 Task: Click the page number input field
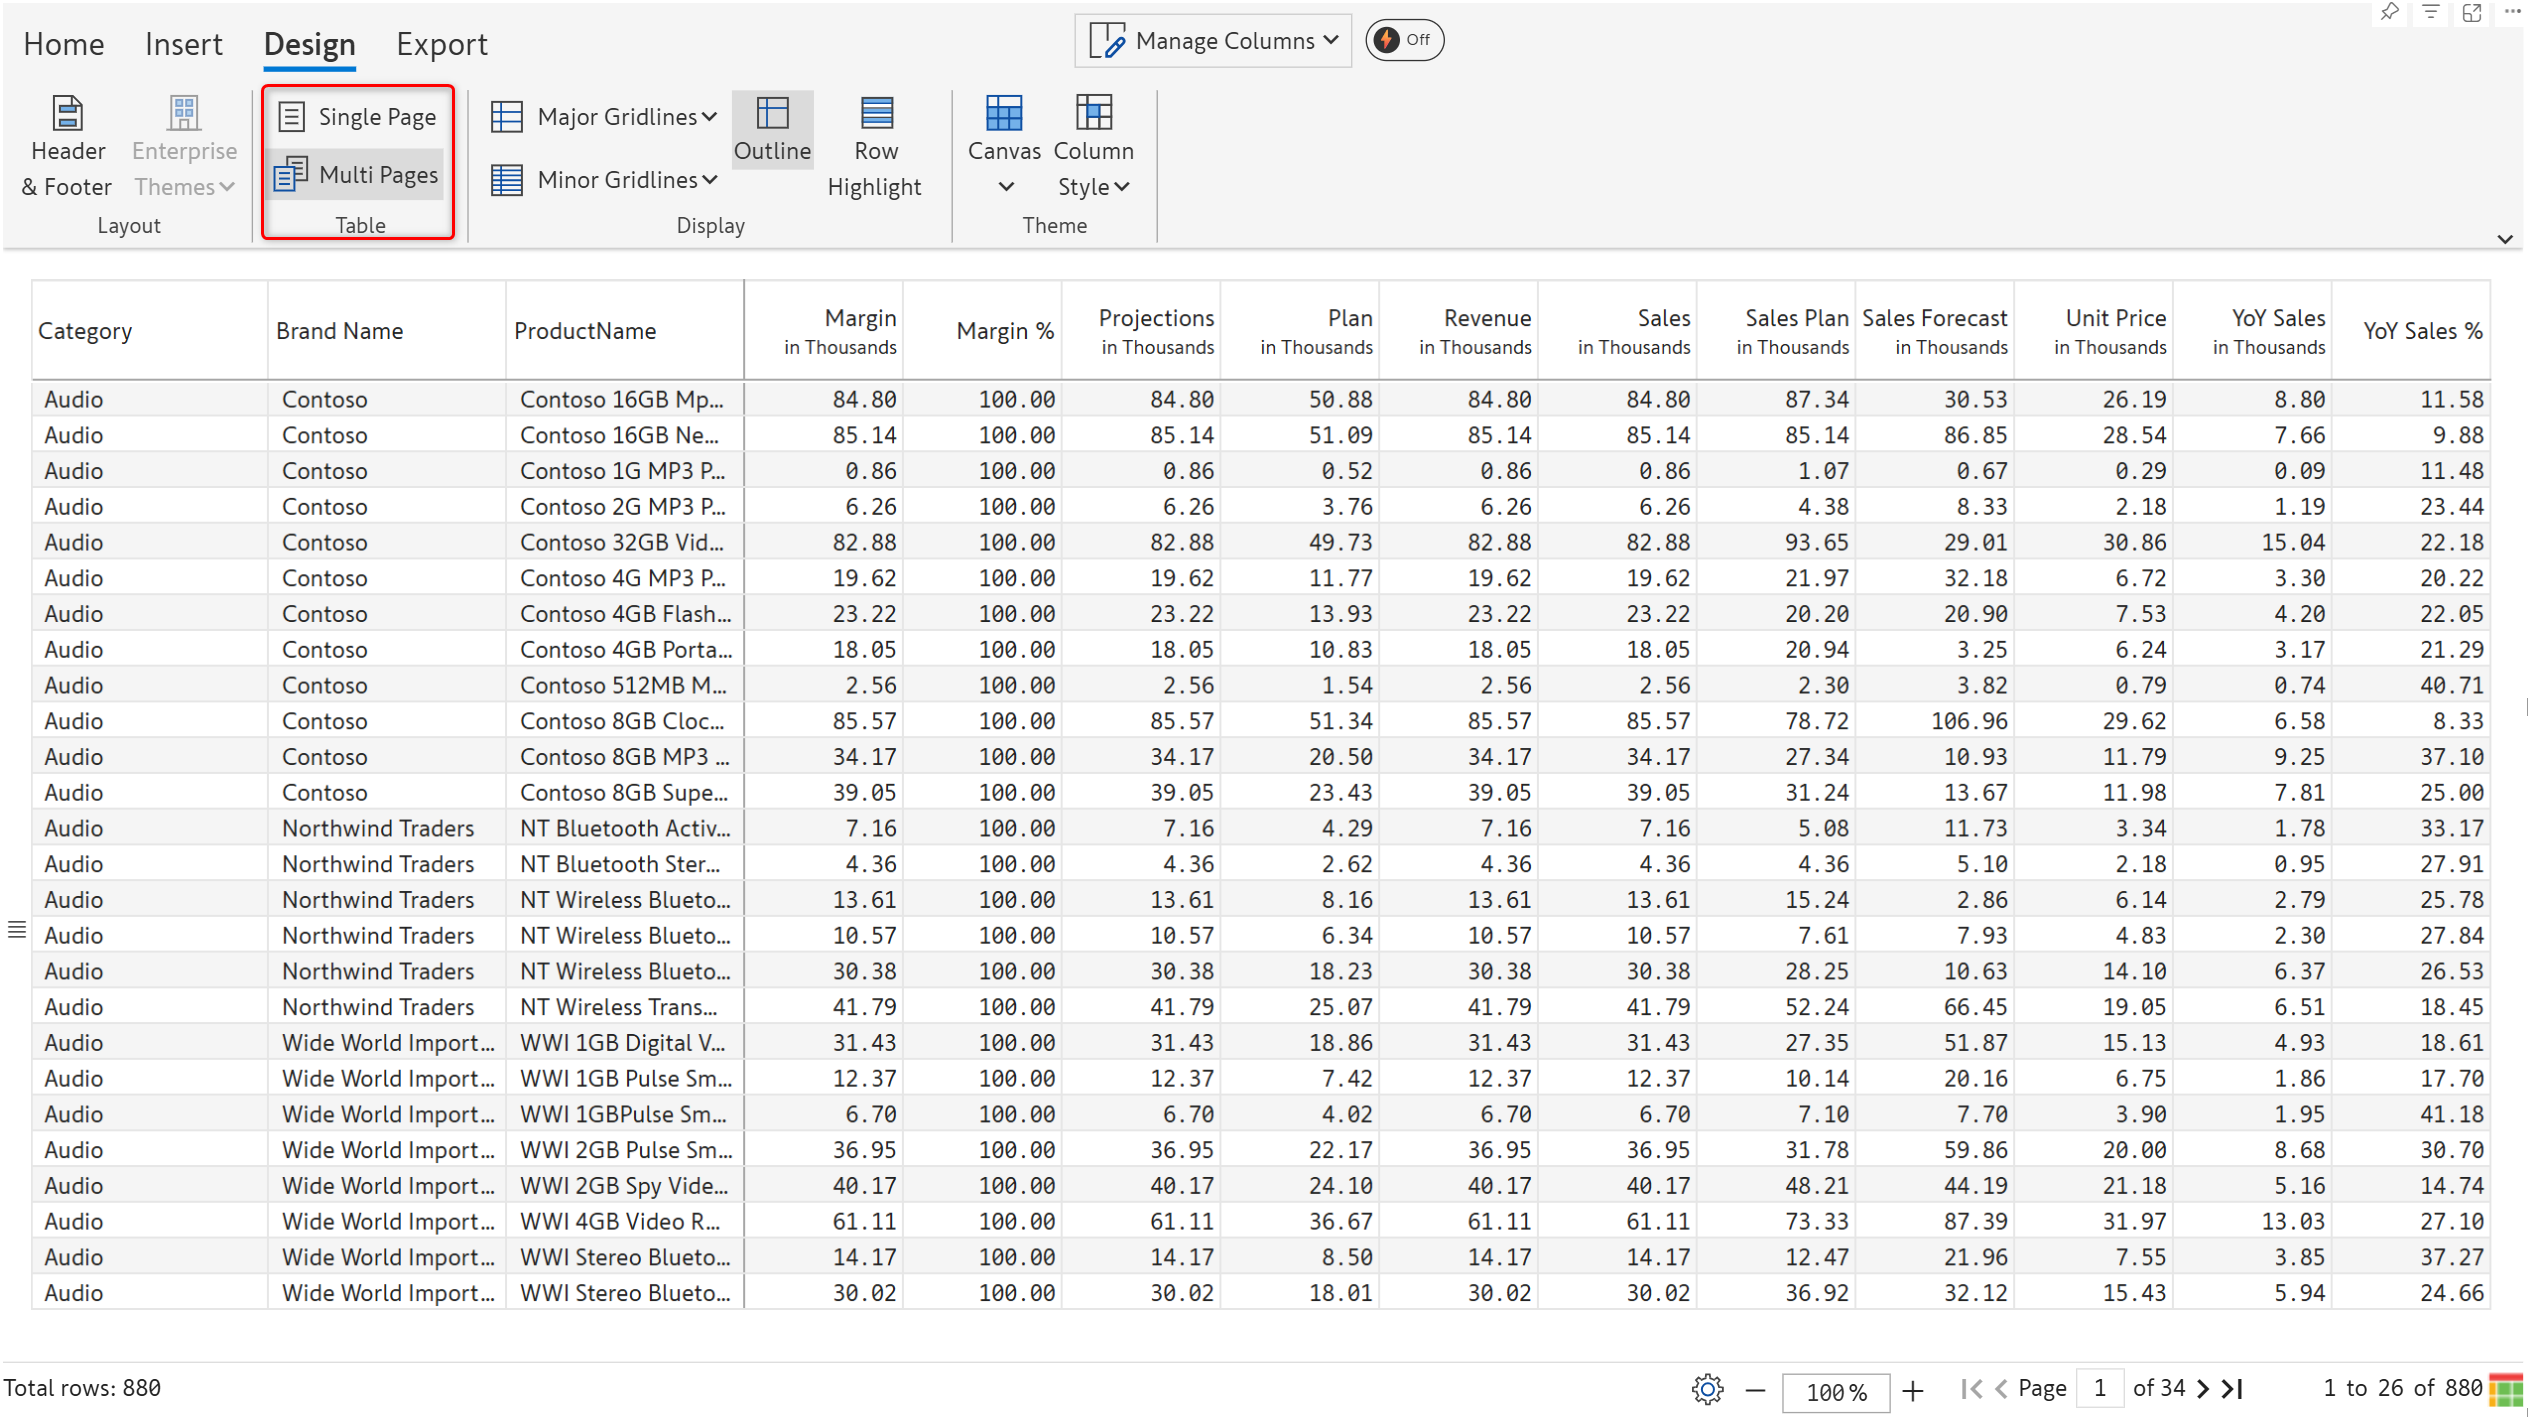[2099, 1389]
